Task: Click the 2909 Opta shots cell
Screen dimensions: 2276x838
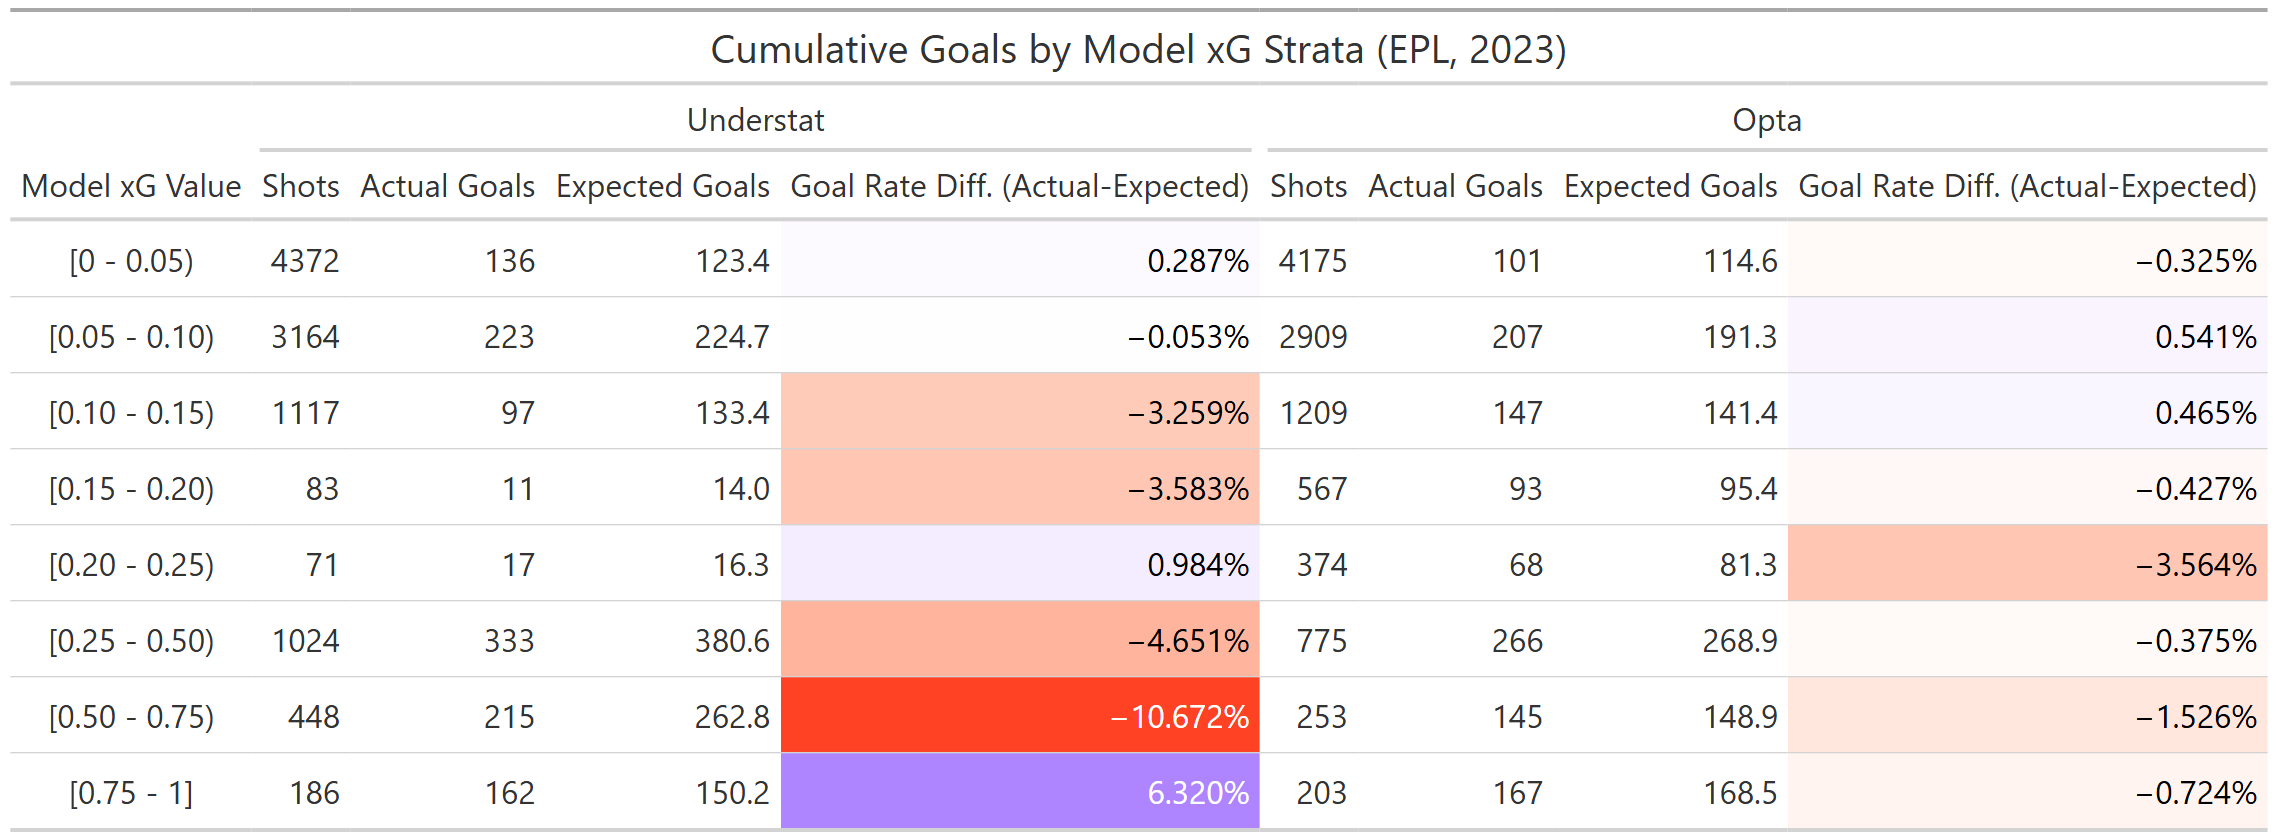Action: click(1312, 337)
